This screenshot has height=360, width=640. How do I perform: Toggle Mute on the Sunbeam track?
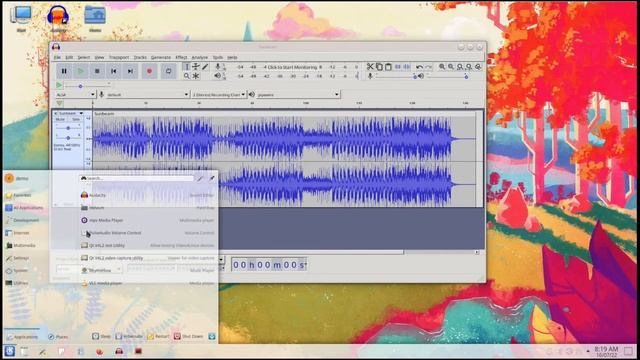(x=60, y=119)
